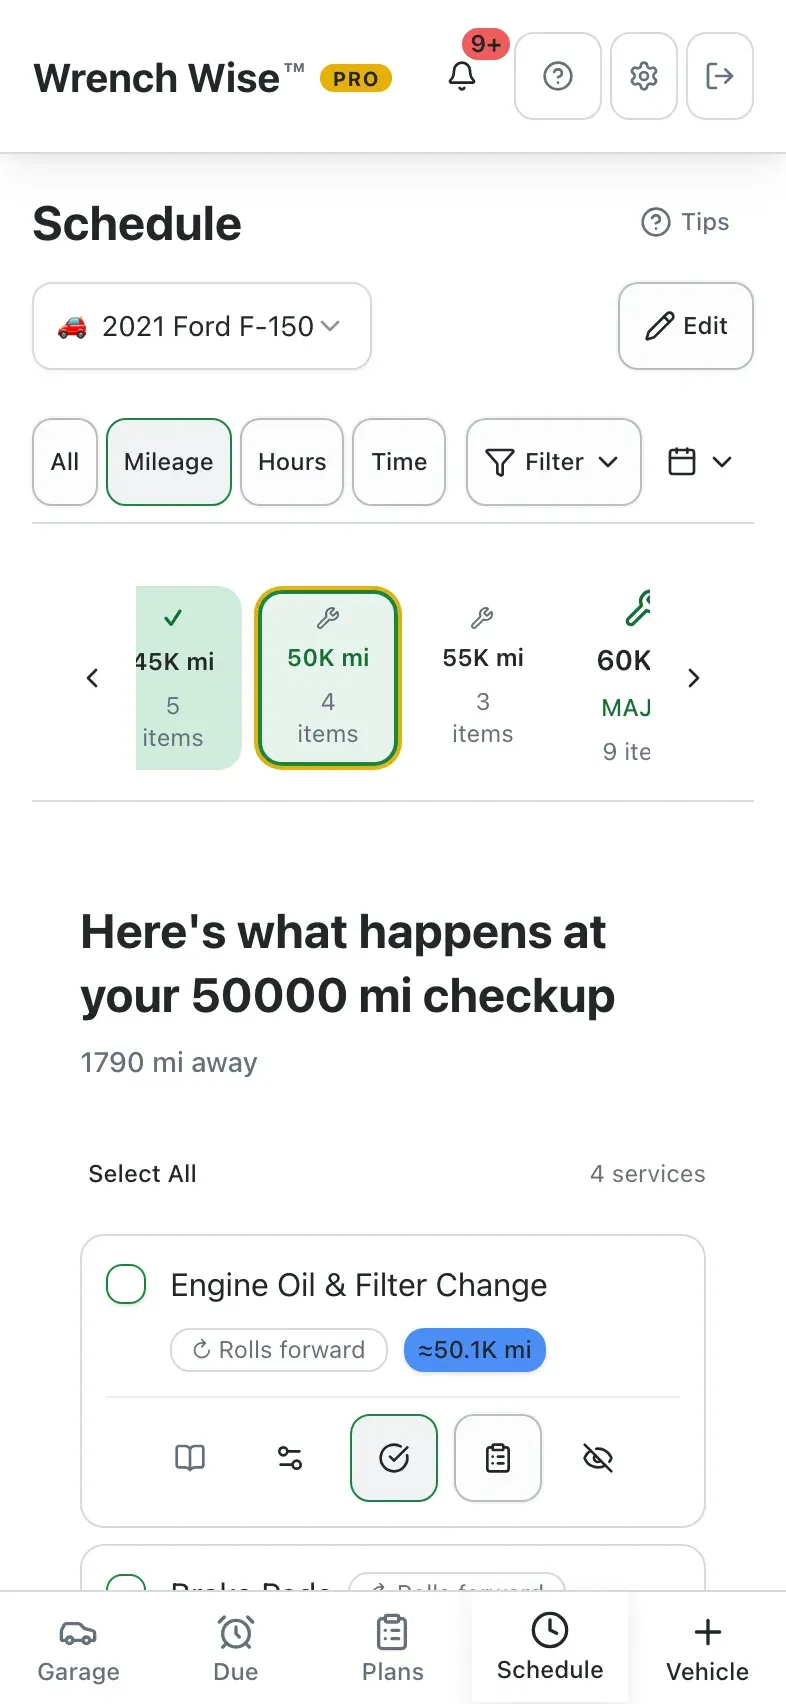Adjust oil change interval sliders icon
Image resolution: width=786 pixels, height=1704 pixels.
coord(290,1458)
